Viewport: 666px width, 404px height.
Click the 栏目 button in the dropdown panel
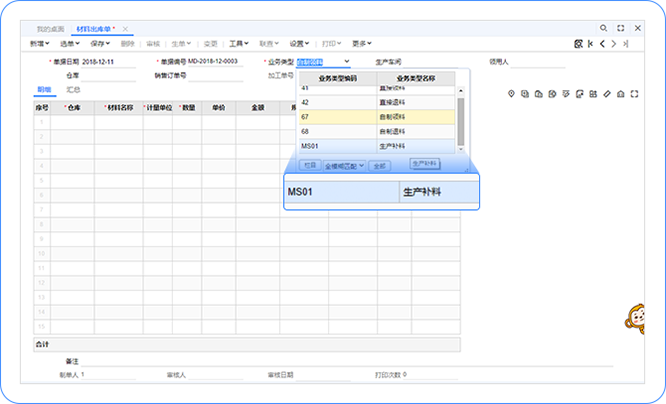pyautogui.click(x=310, y=166)
